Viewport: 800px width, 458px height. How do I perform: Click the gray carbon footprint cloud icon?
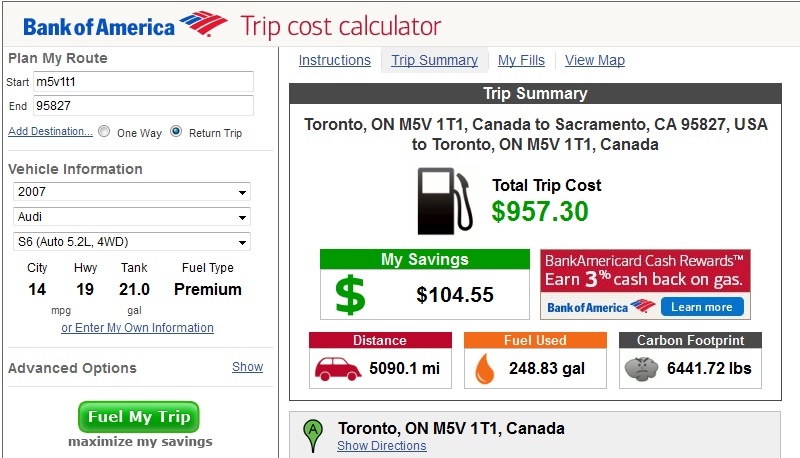click(x=641, y=369)
